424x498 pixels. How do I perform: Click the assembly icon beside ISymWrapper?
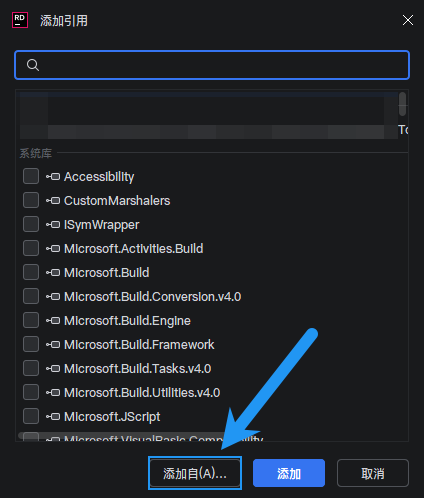tap(53, 225)
